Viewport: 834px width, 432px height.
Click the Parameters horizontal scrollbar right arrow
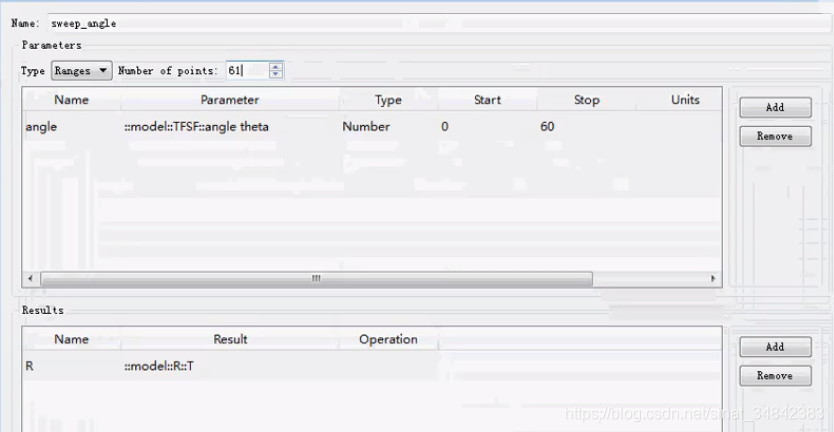click(713, 278)
